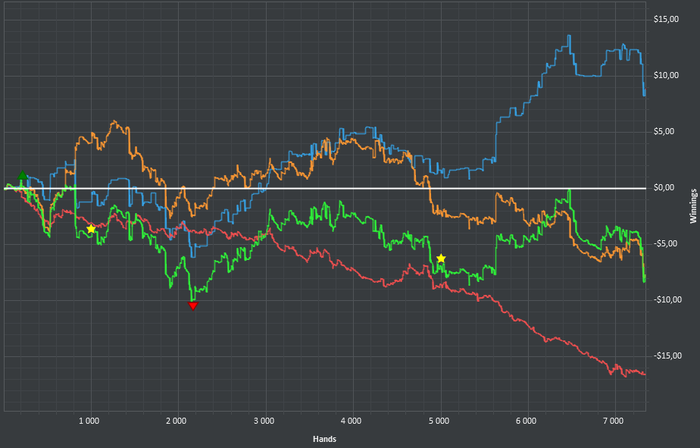Viewport: 700px width, 448px height.
Task: Click the 7 000 hands tick label
Action: pos(613,421)
